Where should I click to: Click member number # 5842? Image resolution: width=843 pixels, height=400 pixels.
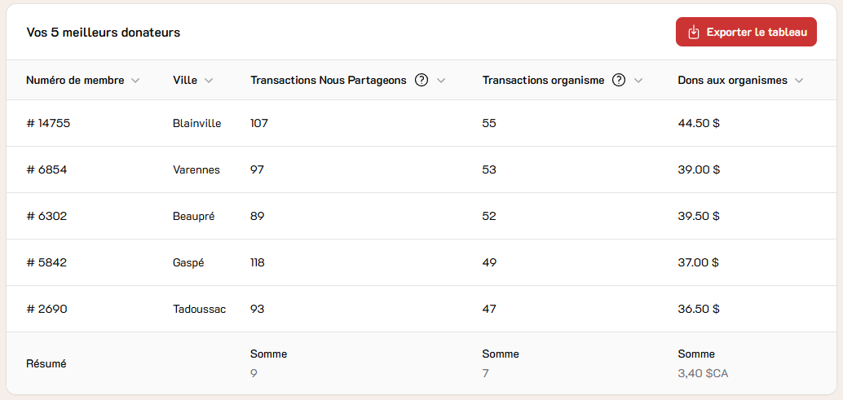click(47, 263)
